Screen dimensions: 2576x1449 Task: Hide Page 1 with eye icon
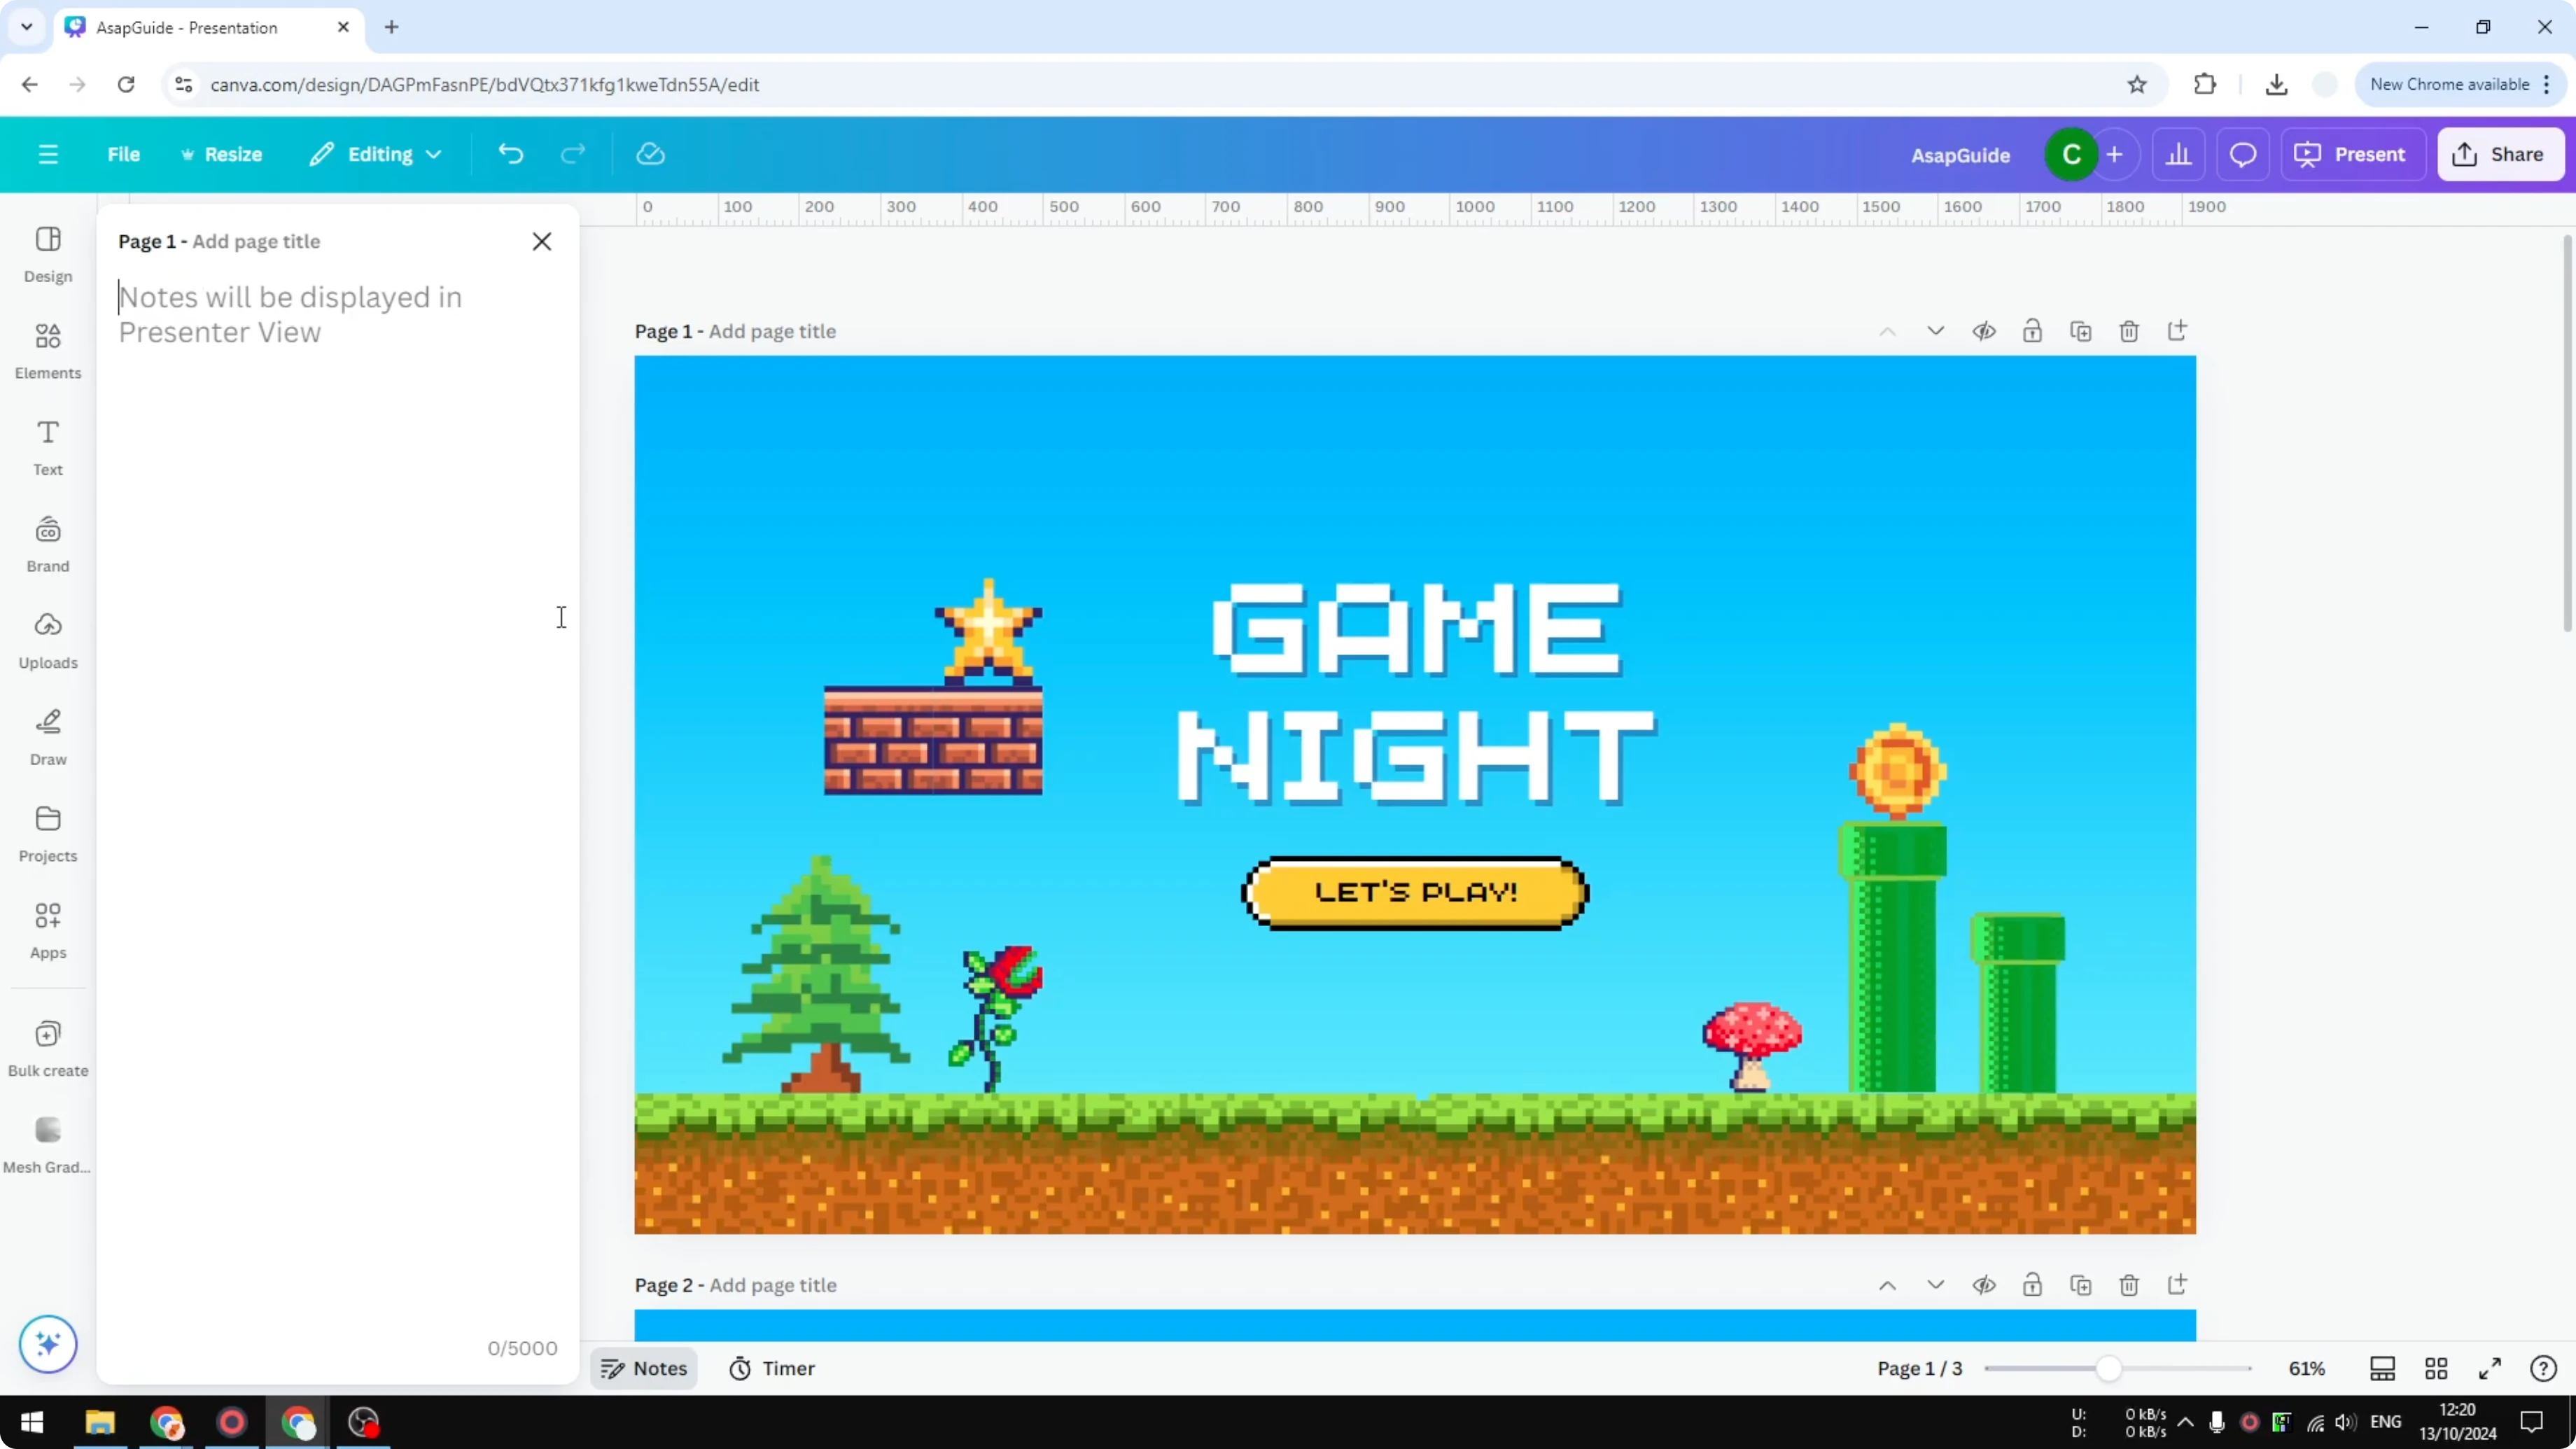1984,331
